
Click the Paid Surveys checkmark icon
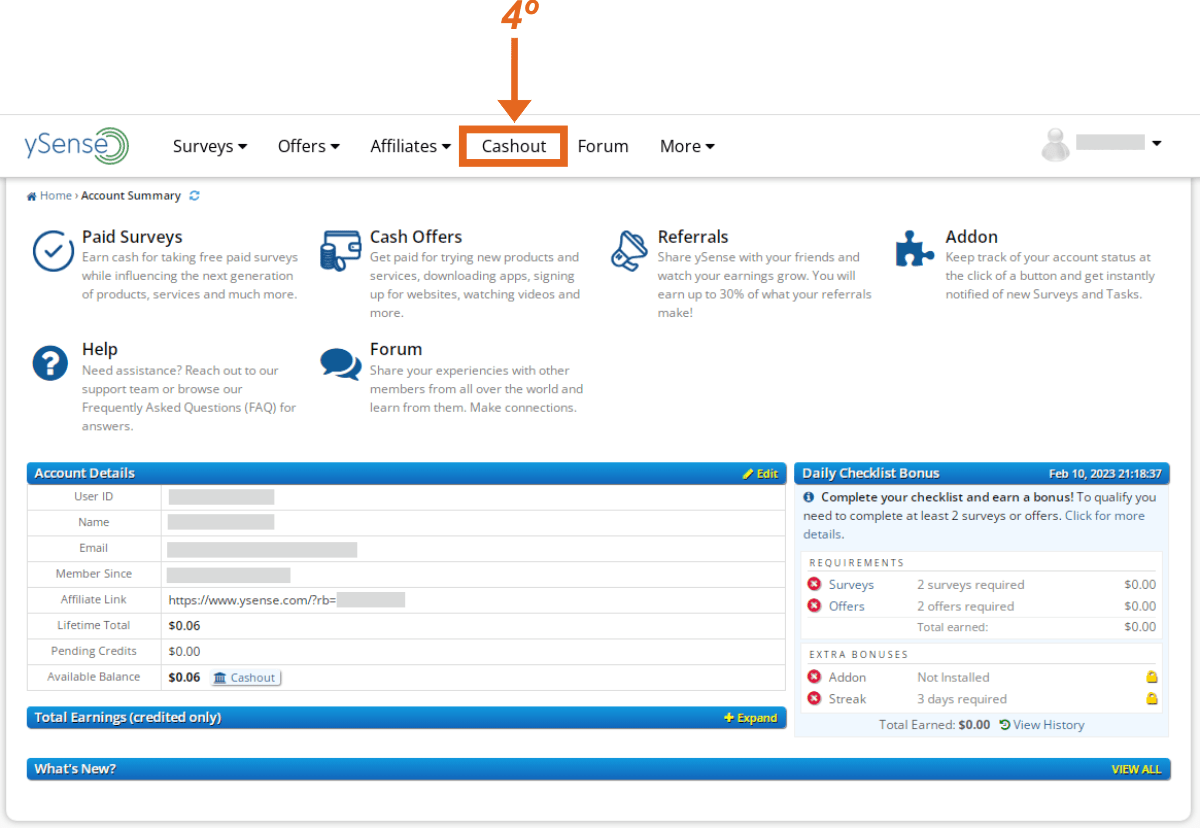coord(53,251)
